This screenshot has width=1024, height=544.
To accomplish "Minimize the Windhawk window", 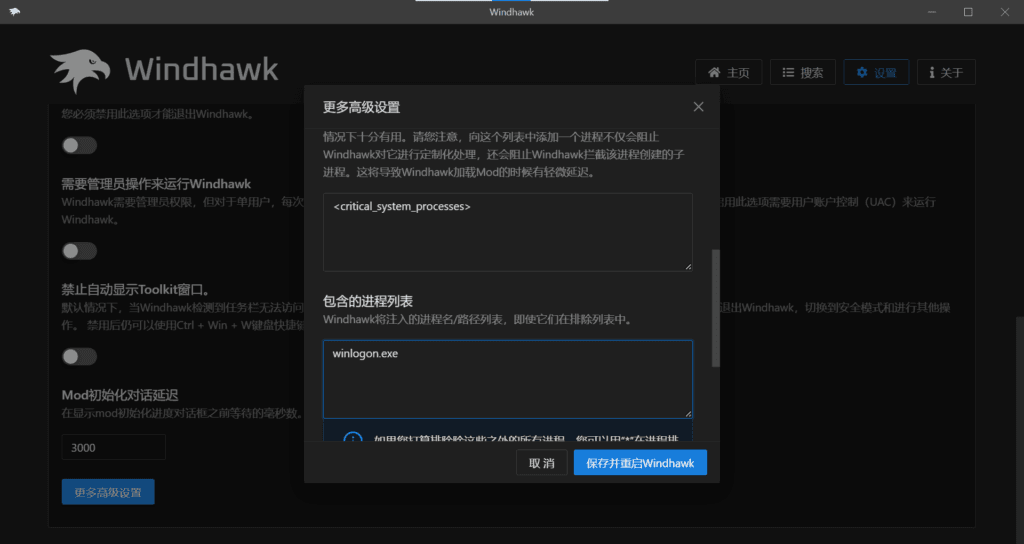I will tap(932, 12).
